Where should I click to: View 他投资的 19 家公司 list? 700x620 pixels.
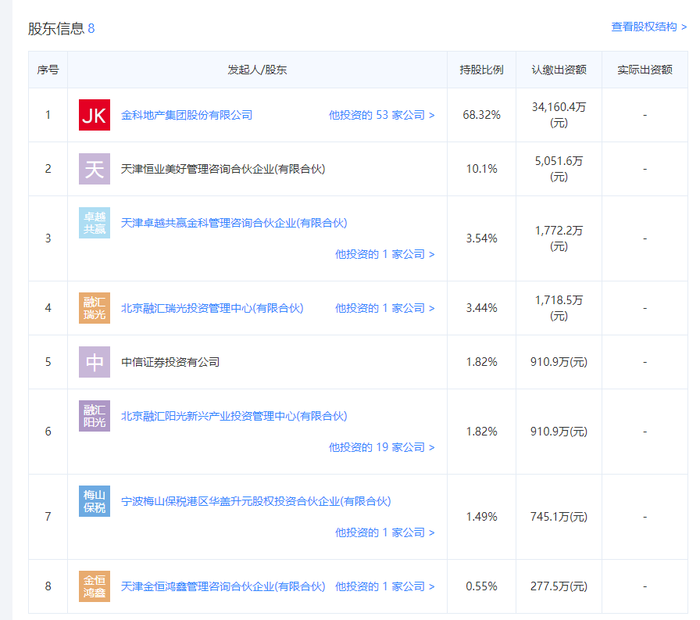tap(382, 447)
